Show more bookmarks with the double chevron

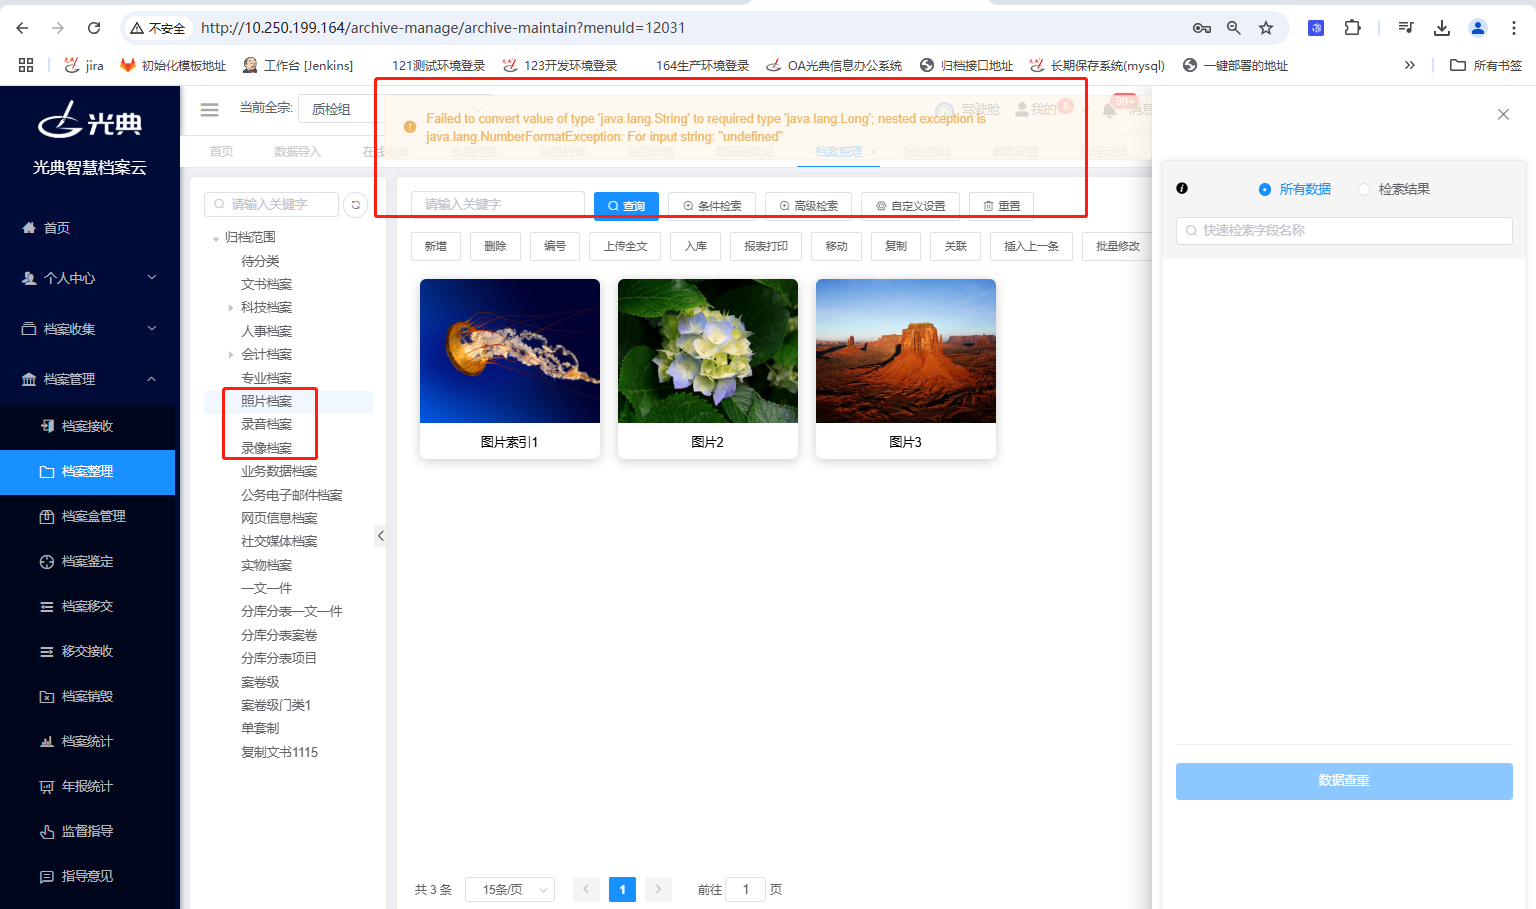click(x=1410, y=65)
